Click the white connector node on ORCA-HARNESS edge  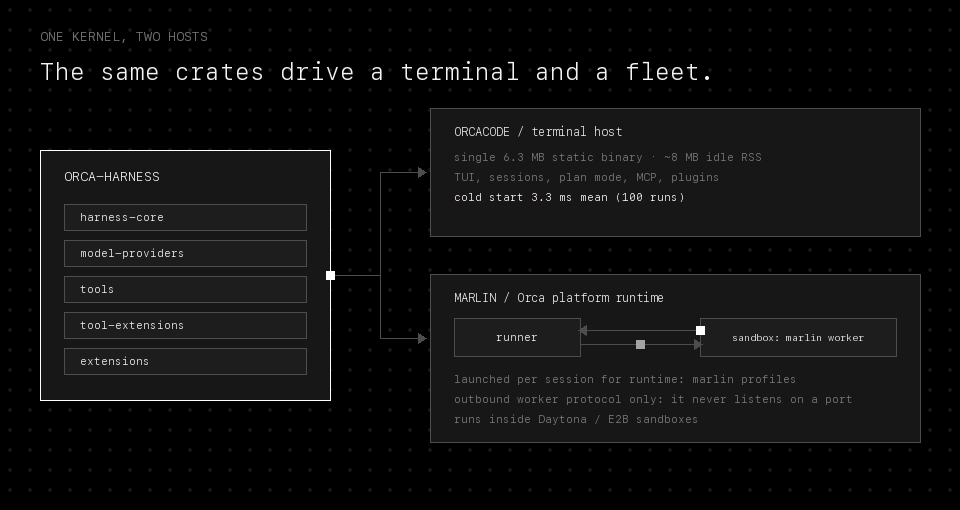[331, 276]
